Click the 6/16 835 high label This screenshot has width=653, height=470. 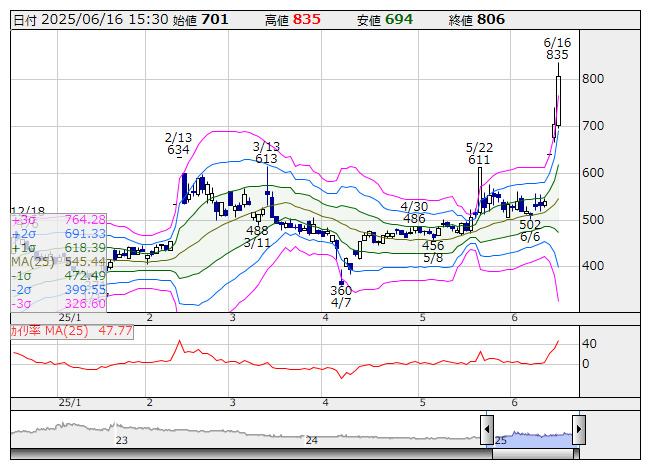tap(557, 49)
